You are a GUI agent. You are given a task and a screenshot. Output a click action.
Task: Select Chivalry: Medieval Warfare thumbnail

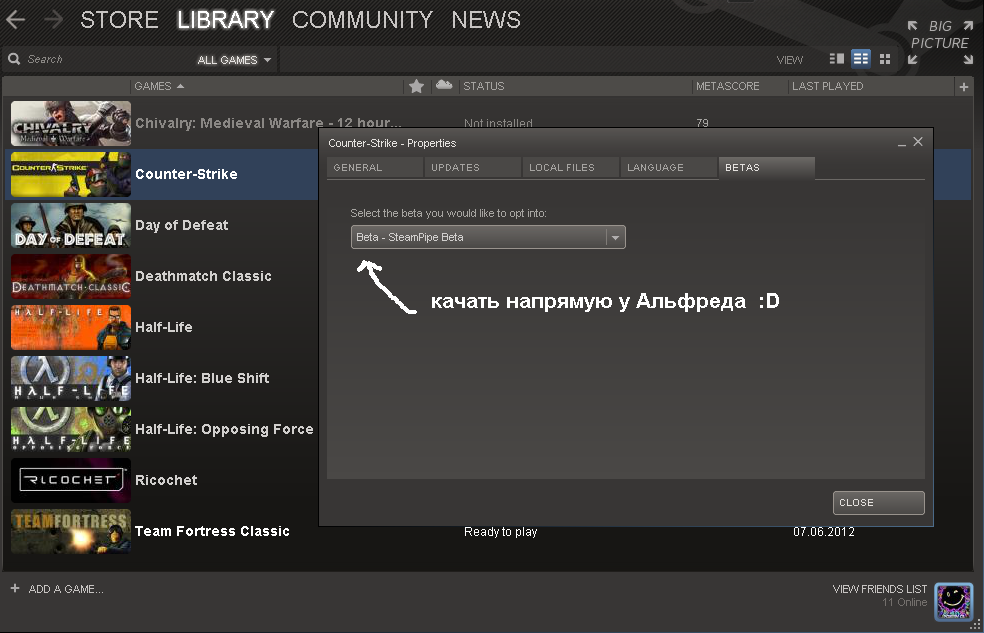[71, 124]
